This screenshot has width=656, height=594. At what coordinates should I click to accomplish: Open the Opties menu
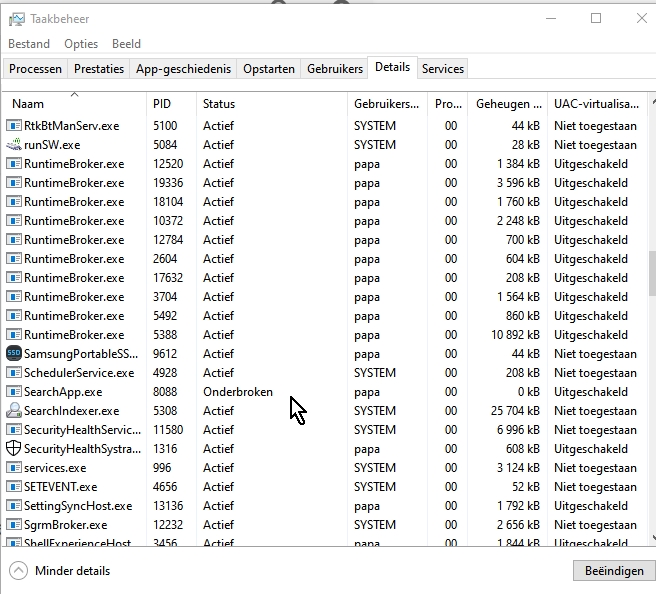click(81, 44)
